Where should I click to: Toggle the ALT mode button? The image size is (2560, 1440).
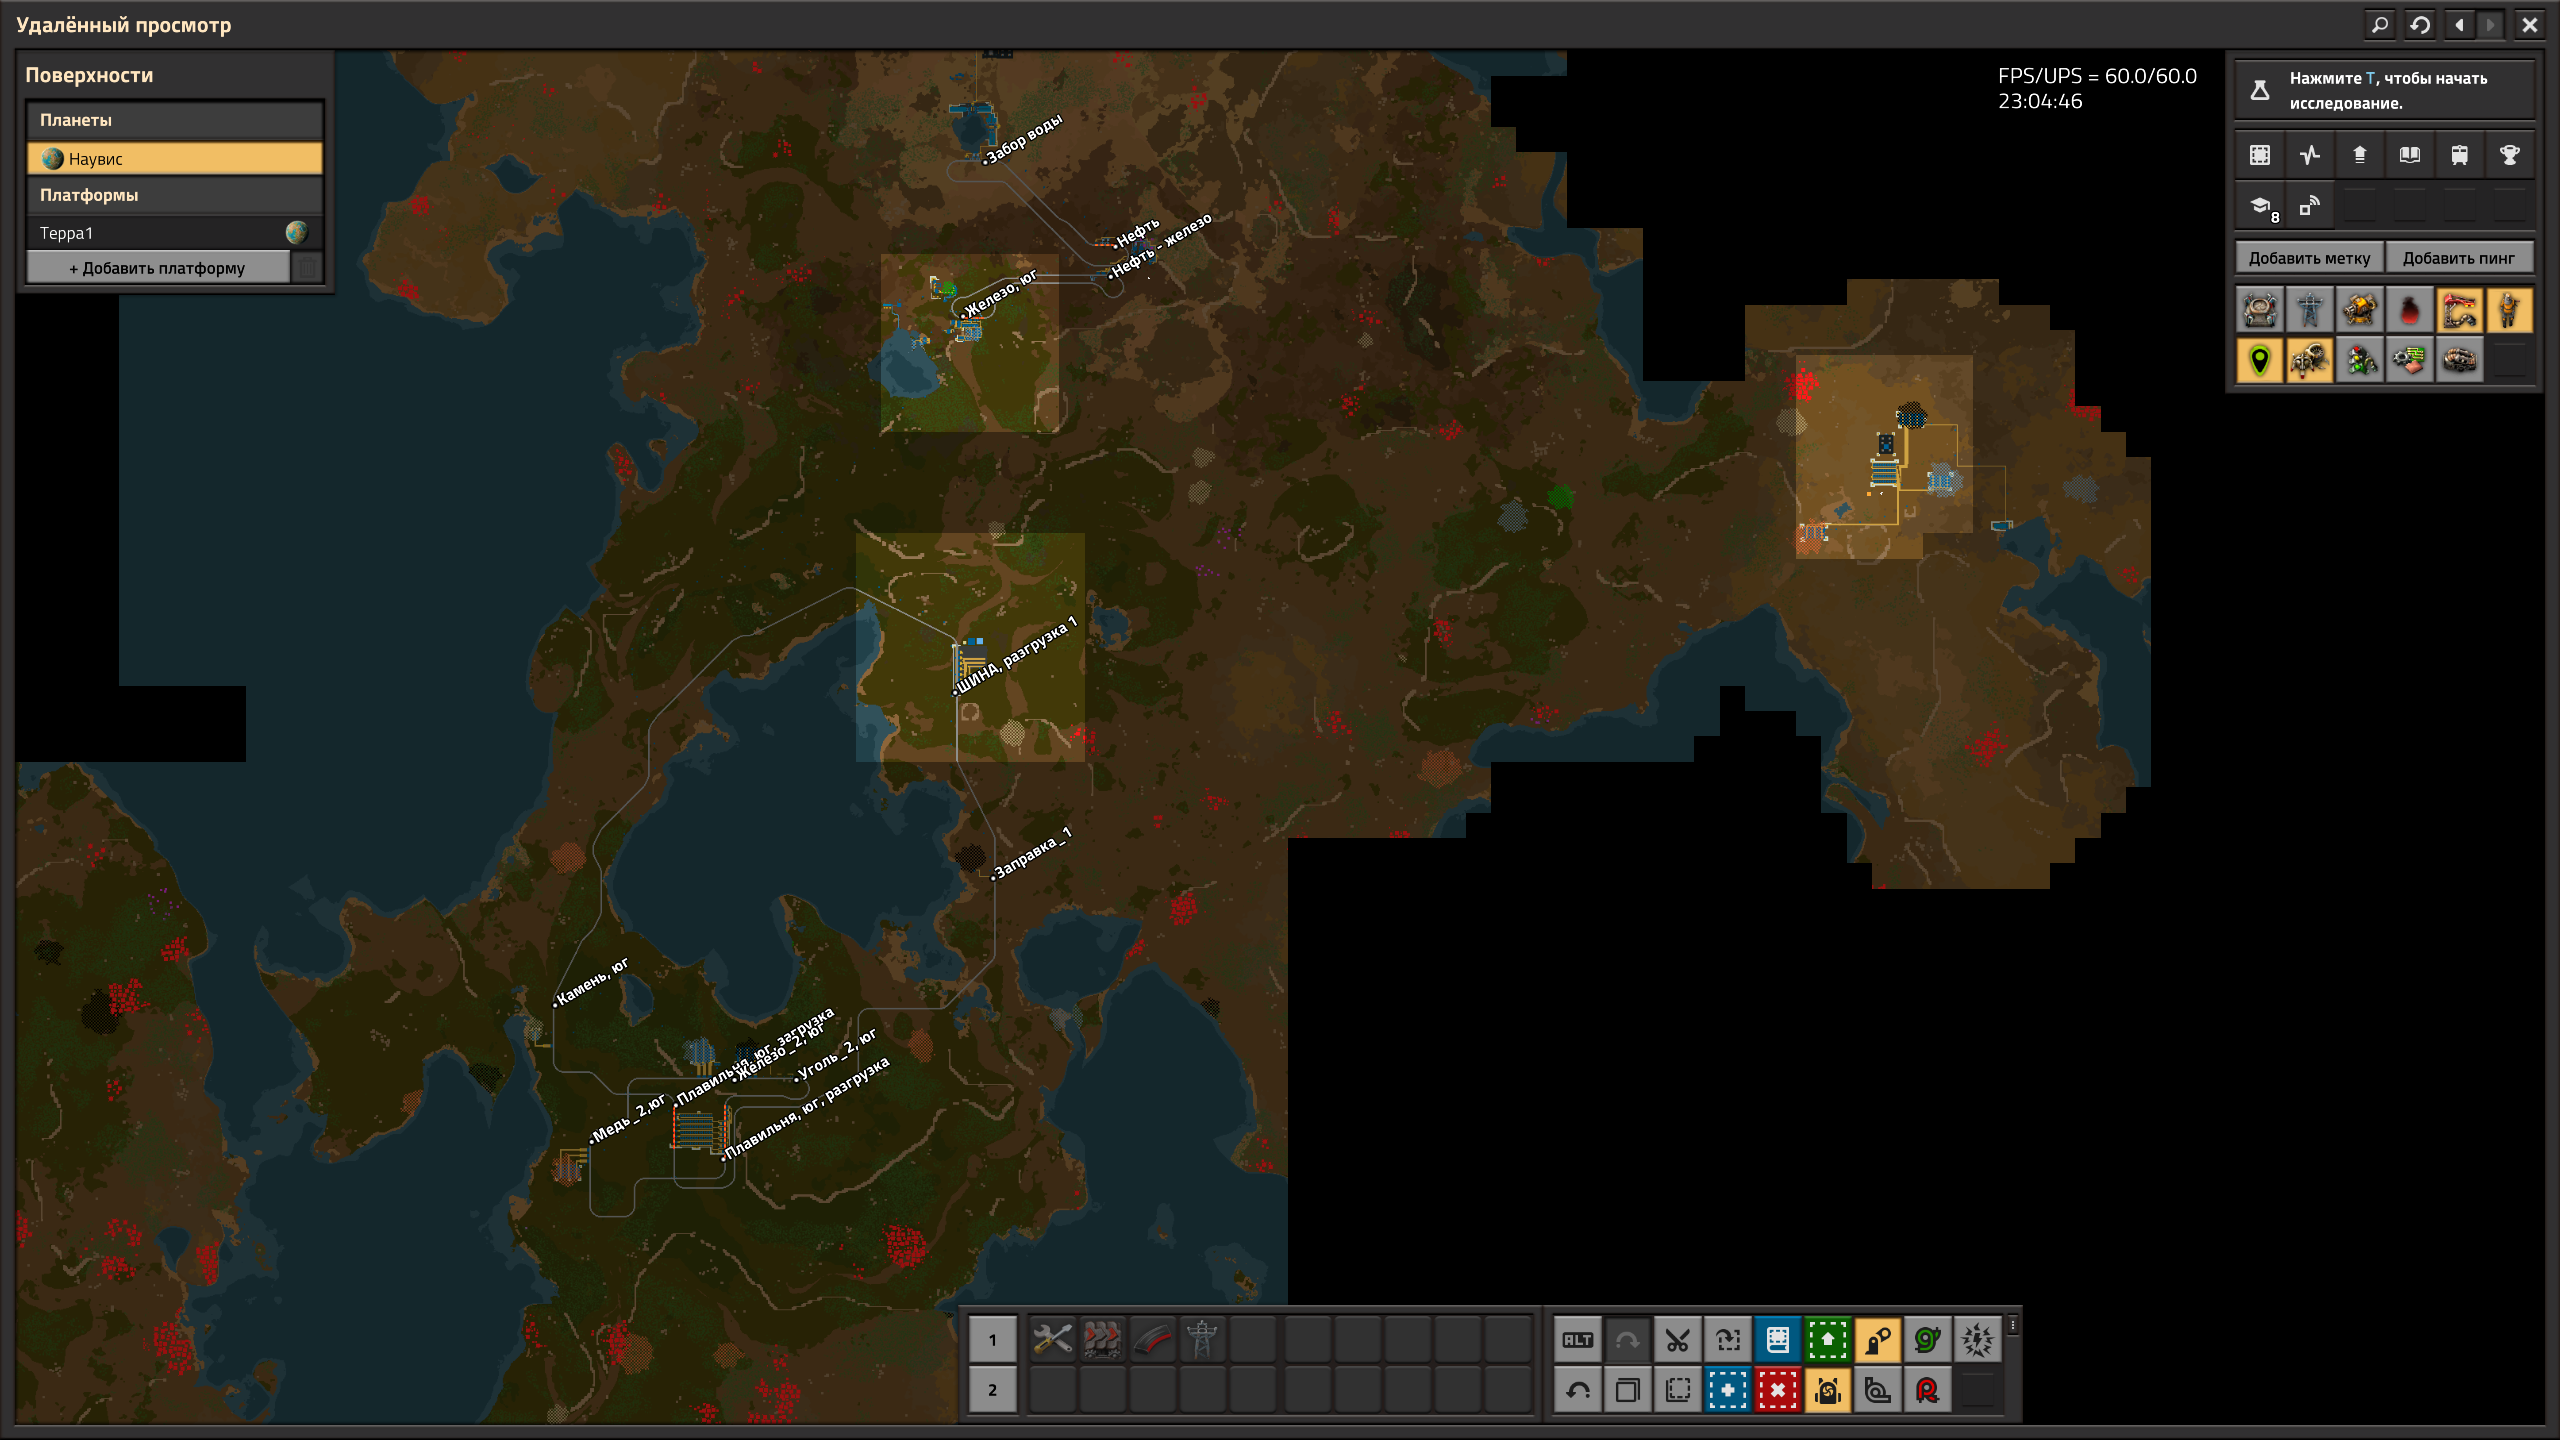(x=1578, y=1340)
